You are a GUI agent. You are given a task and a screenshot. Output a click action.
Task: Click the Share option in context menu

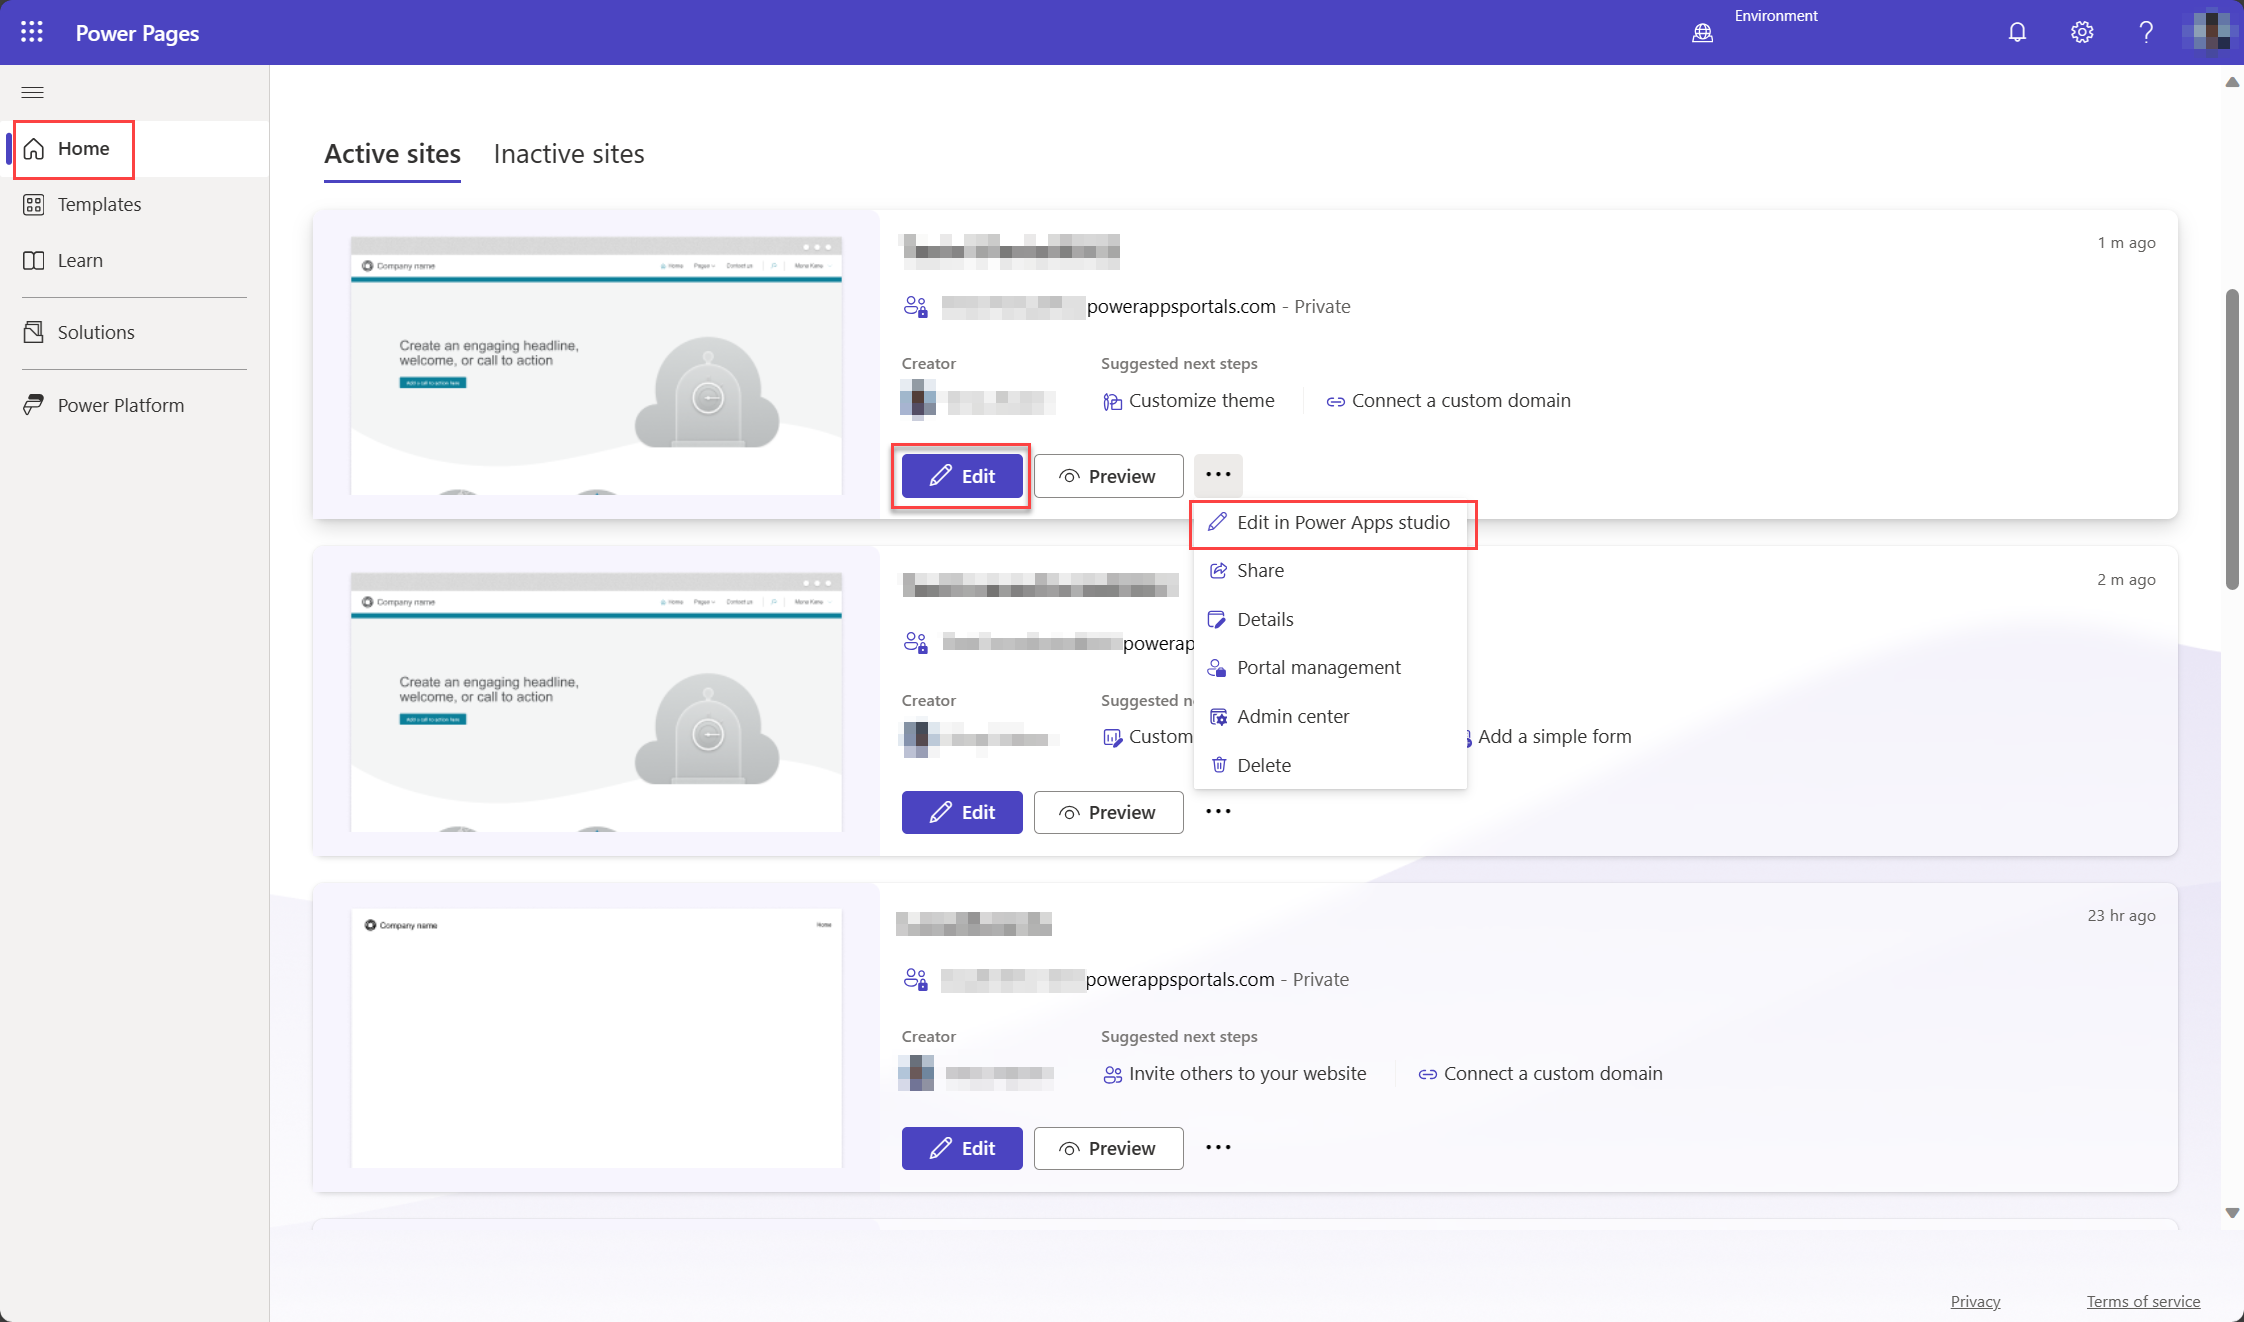tap(1259, 570)
